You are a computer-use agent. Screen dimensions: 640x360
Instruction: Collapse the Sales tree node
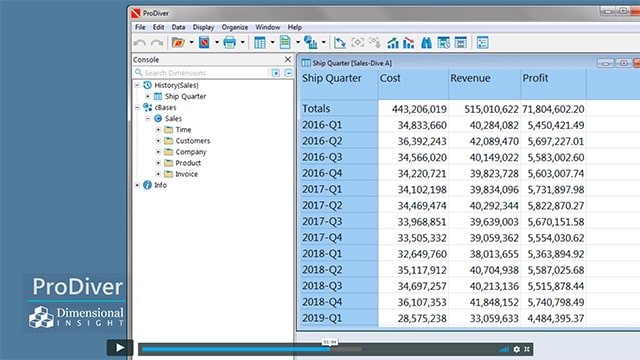(x=148, y=118)
